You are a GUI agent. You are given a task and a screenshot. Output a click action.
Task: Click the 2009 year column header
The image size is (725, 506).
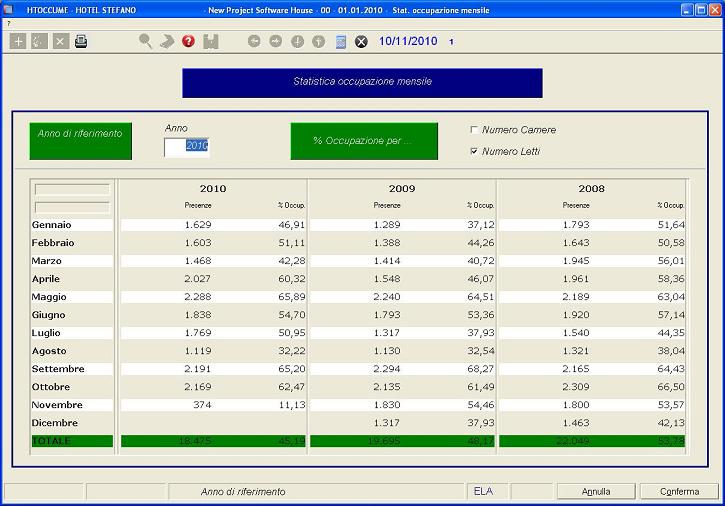click(402, 189)
